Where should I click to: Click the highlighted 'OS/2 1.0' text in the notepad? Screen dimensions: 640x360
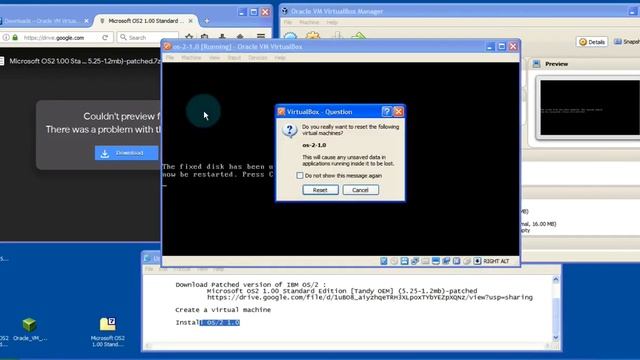pos(220,322)
